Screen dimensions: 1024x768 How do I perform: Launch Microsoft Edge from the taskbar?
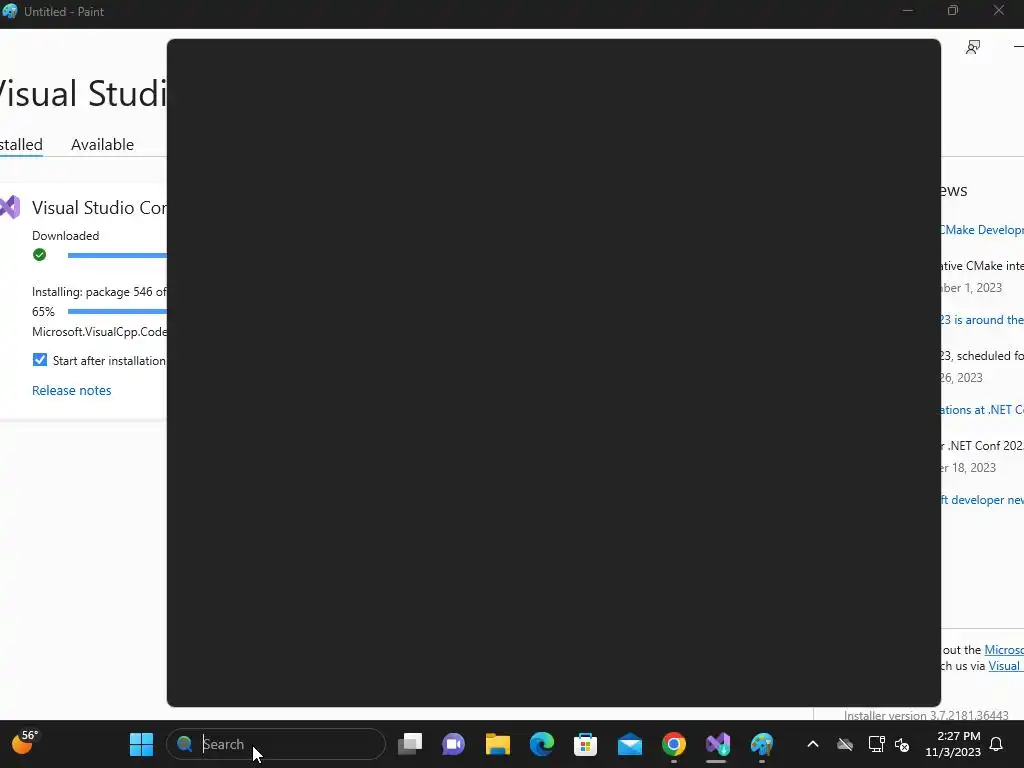[541, 744]
